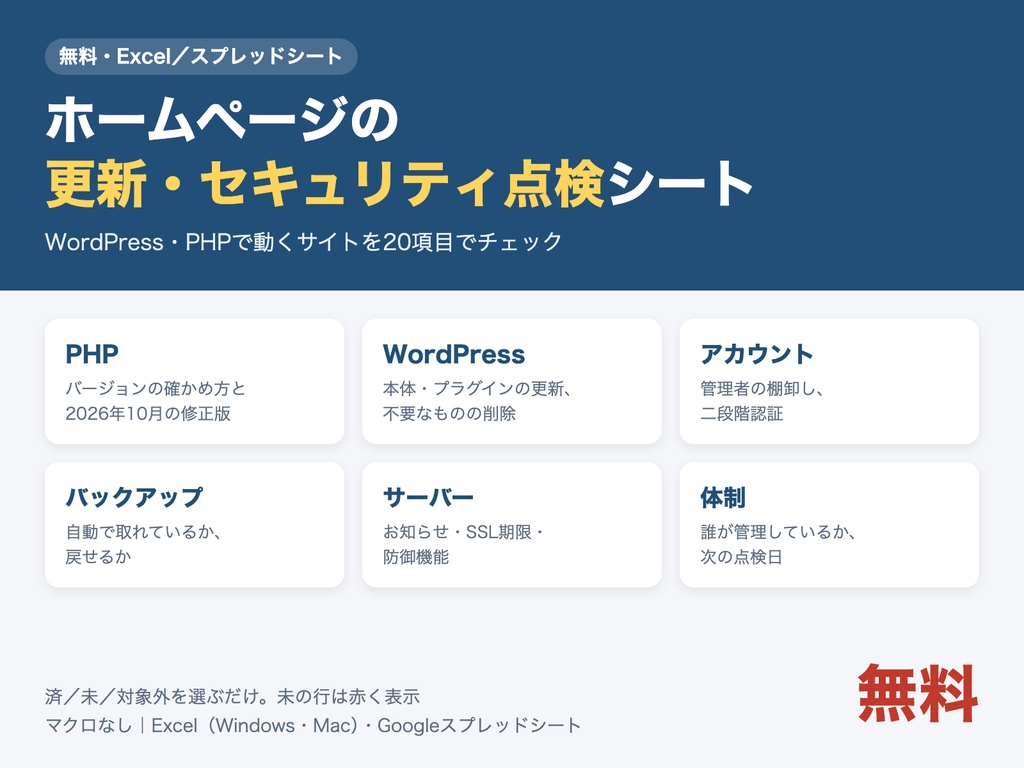Click the text お知らせ・SSL期限・
The image size is (1024, 768).
tap(464, 532)
